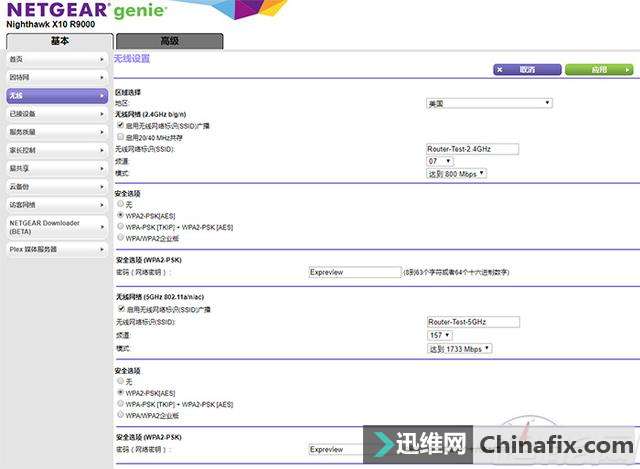Click the arrow icon beside 家长控制
The image size is (640, 469).
[x=102, y=150]
